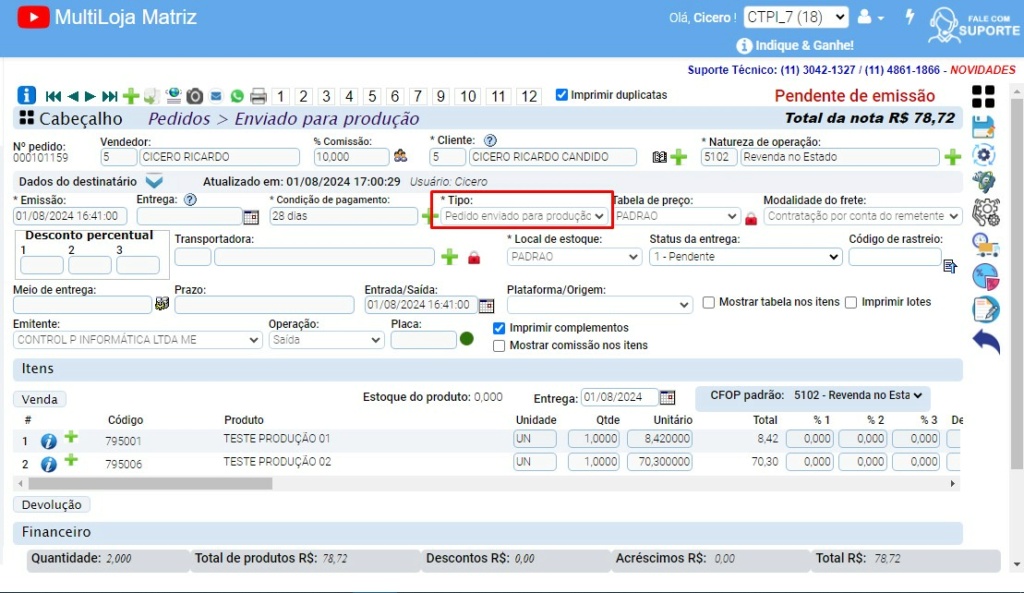
Task: Select the email envelope toolbar icon
Action: [216, 95]
